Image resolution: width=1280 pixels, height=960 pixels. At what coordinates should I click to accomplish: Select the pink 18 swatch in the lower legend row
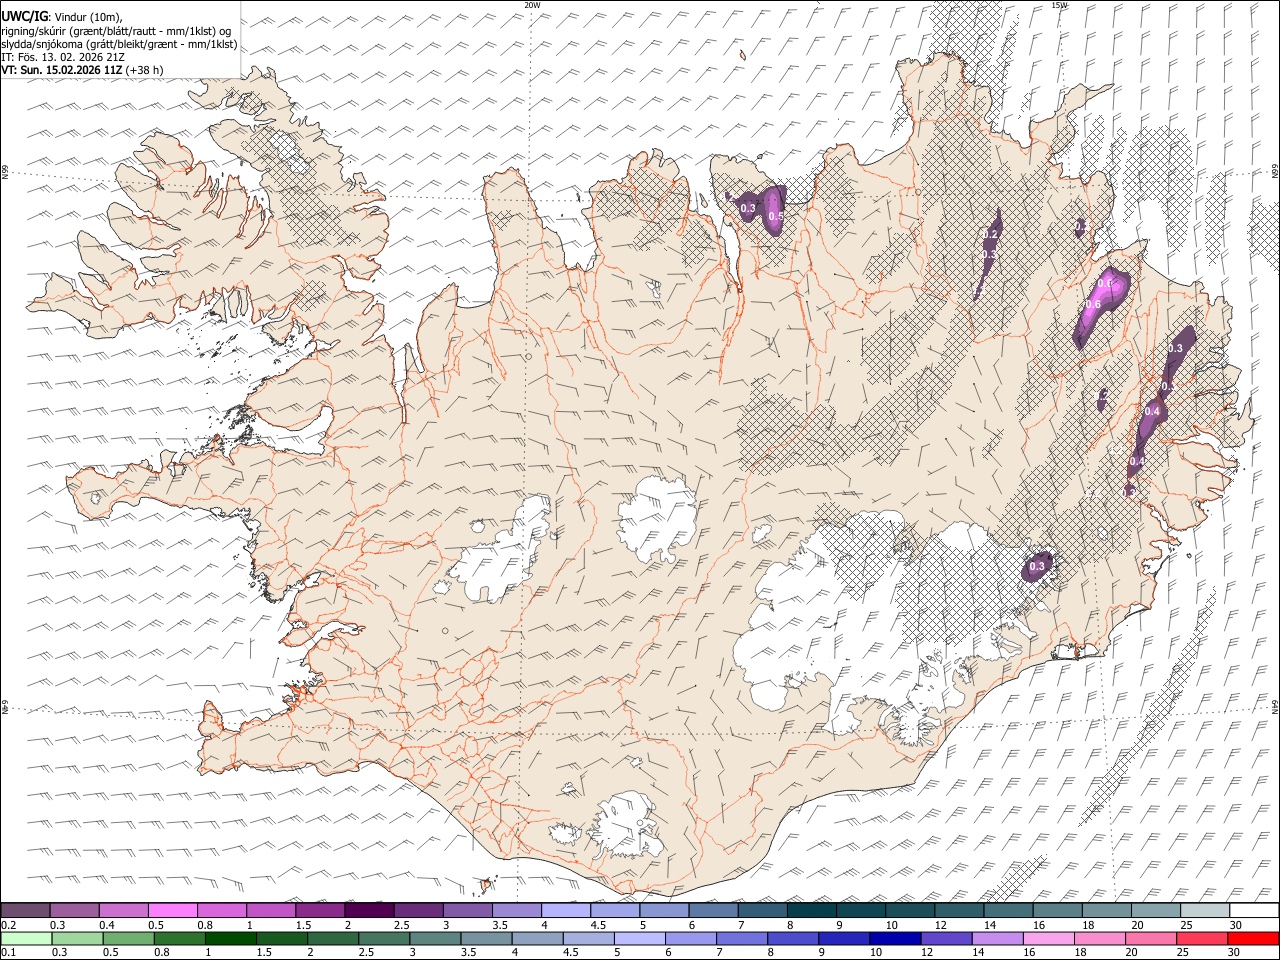pos(1100,938)
